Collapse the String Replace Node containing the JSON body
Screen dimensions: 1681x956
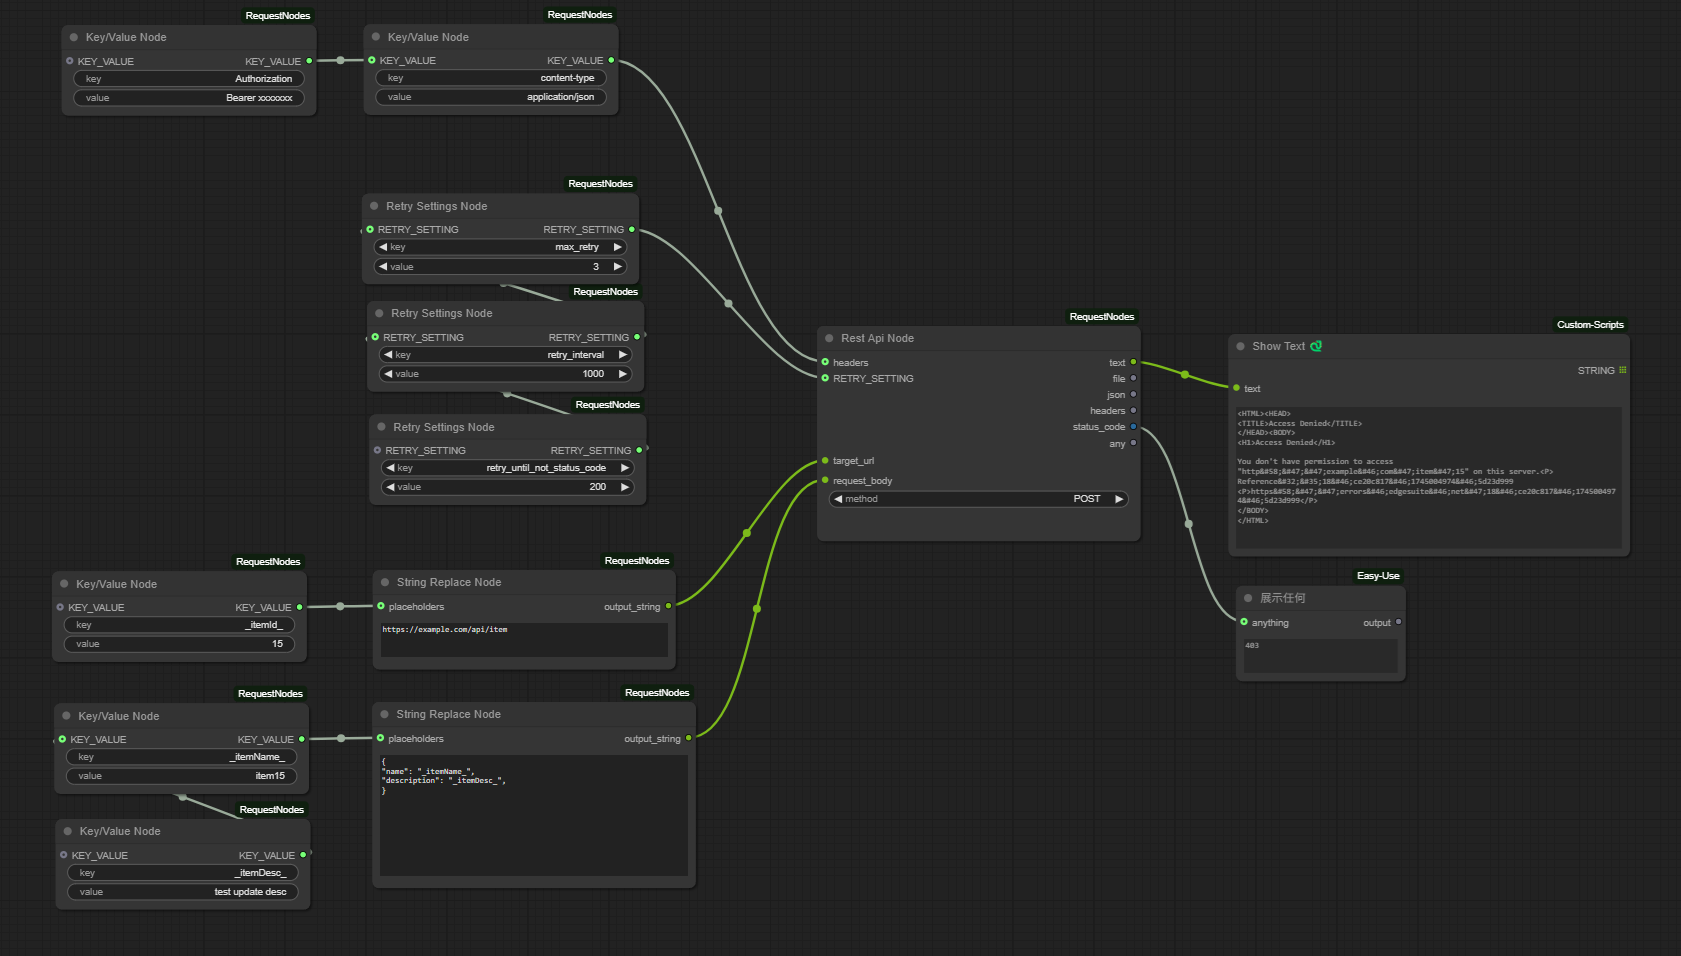tap(385, 714)
